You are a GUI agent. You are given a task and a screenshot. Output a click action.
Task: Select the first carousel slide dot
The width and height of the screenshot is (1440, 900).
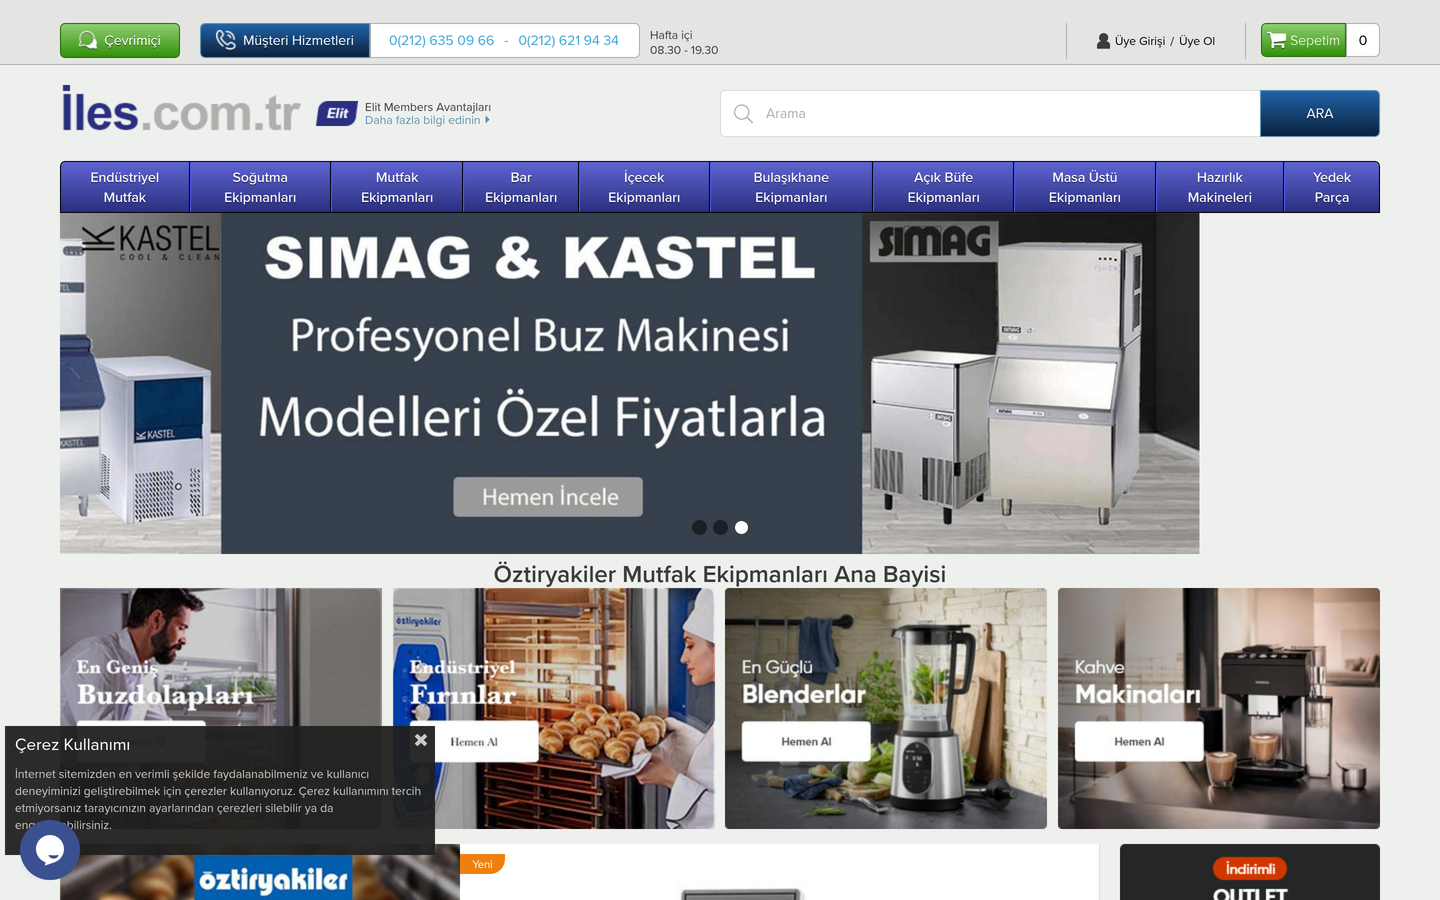pyautogui.click(x=699, y=527)
